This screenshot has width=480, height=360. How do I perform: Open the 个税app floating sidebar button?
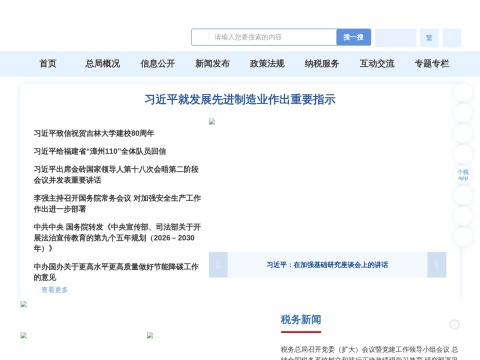(x=463, y=175)
